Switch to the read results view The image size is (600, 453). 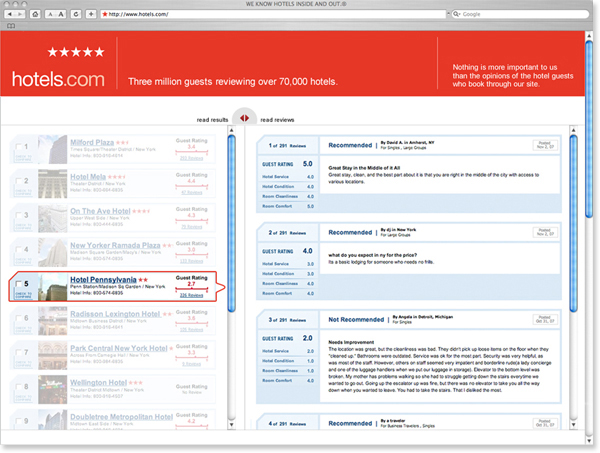212,119
